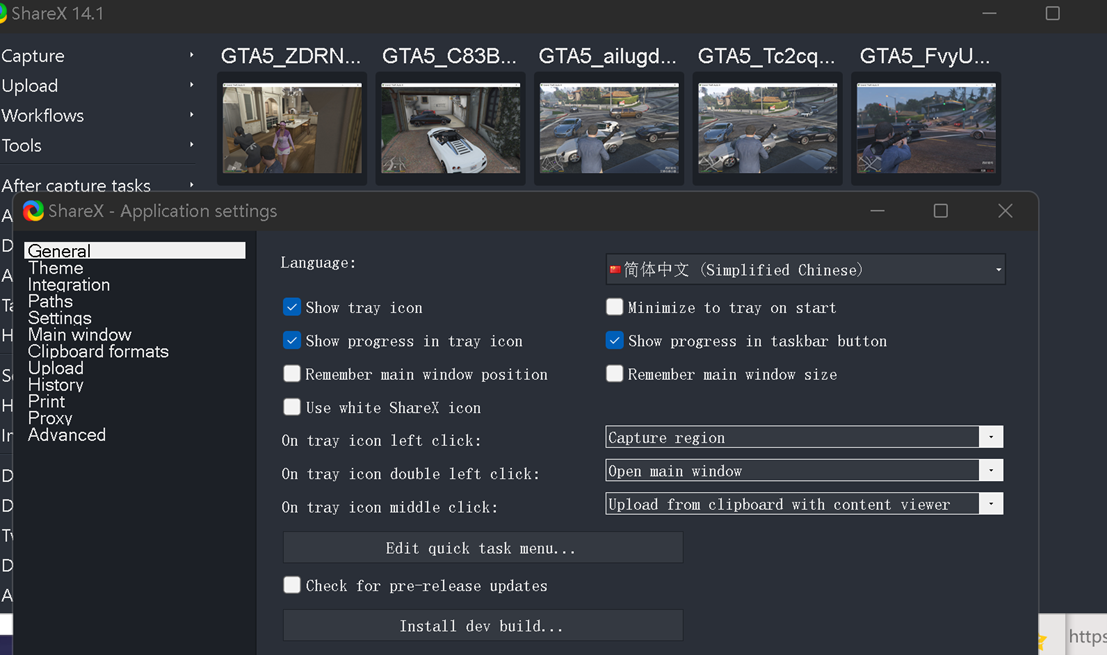
Task: Click the GTA5_ZDRN... file name label
Action: click(x=291, y=56)
